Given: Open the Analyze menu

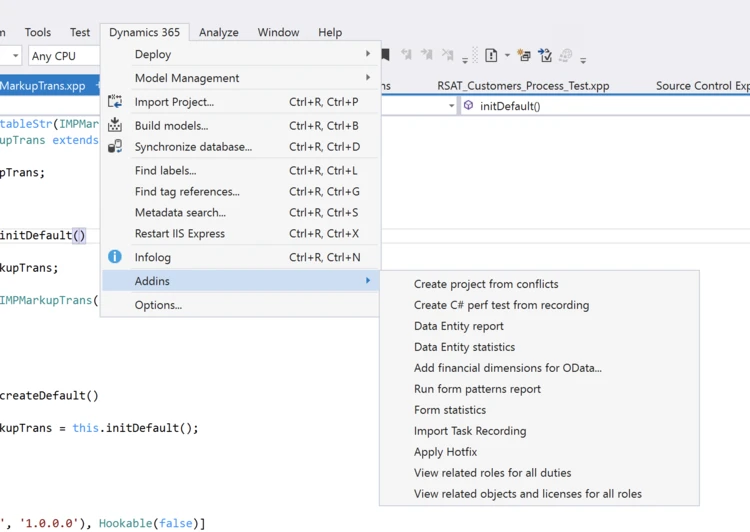Looking at the screenshot, I should pos(218,32).
